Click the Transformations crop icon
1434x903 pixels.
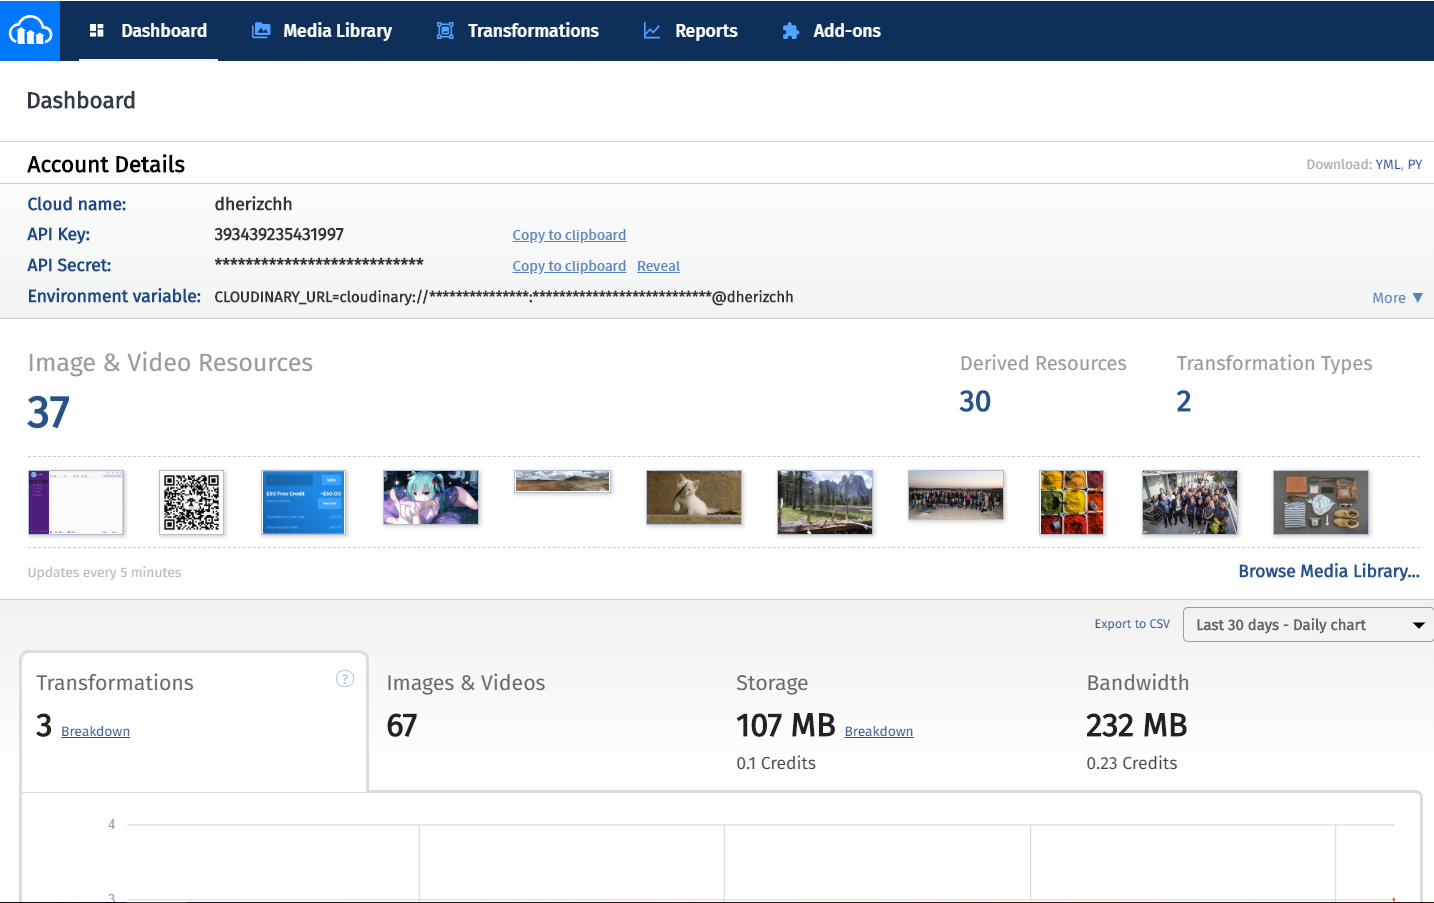[445, 31]
